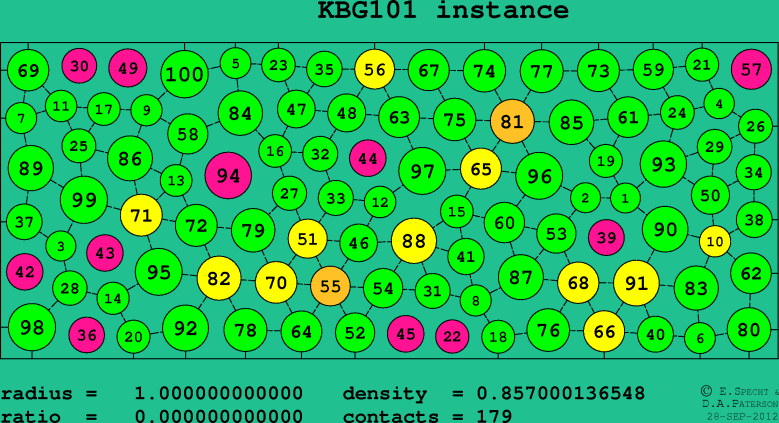Screen dimensions: 779x423
Task: Select the green circle numbered 77
Action: tap(542, 71)
